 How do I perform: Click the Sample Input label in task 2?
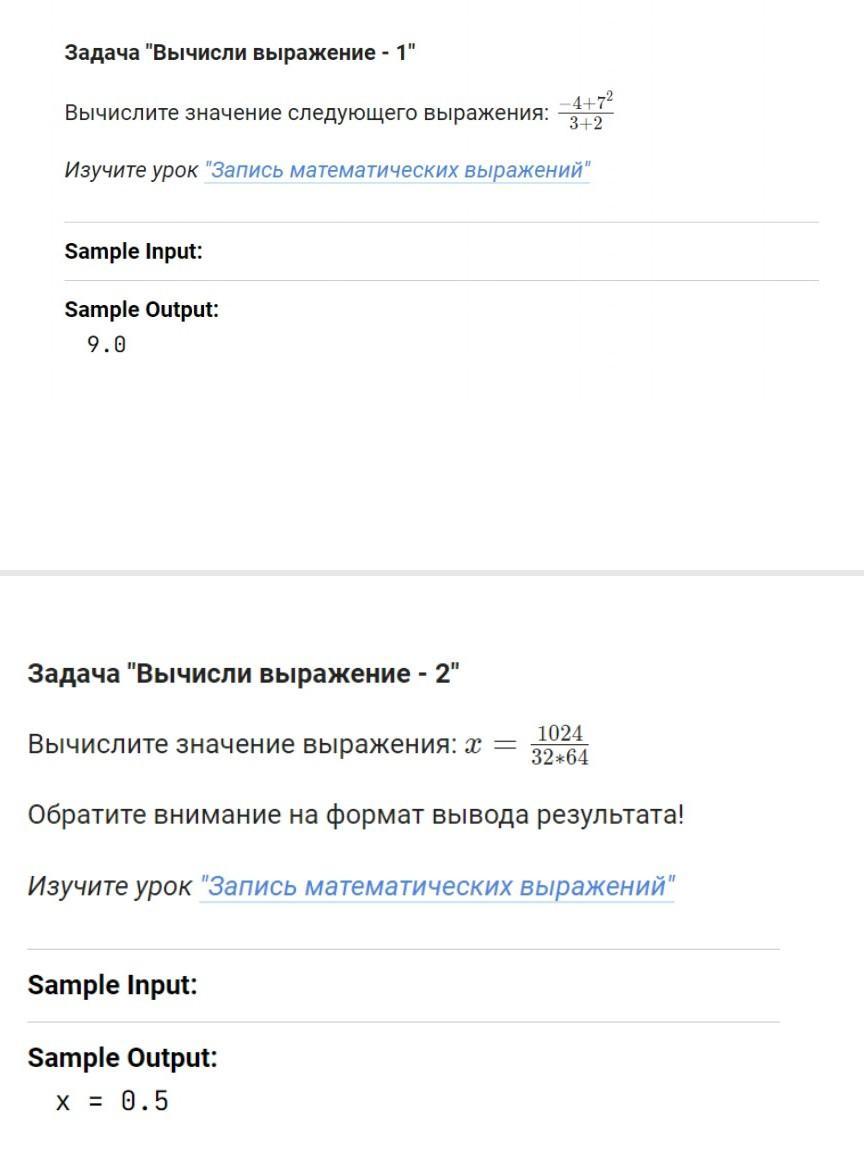(112, 985)
